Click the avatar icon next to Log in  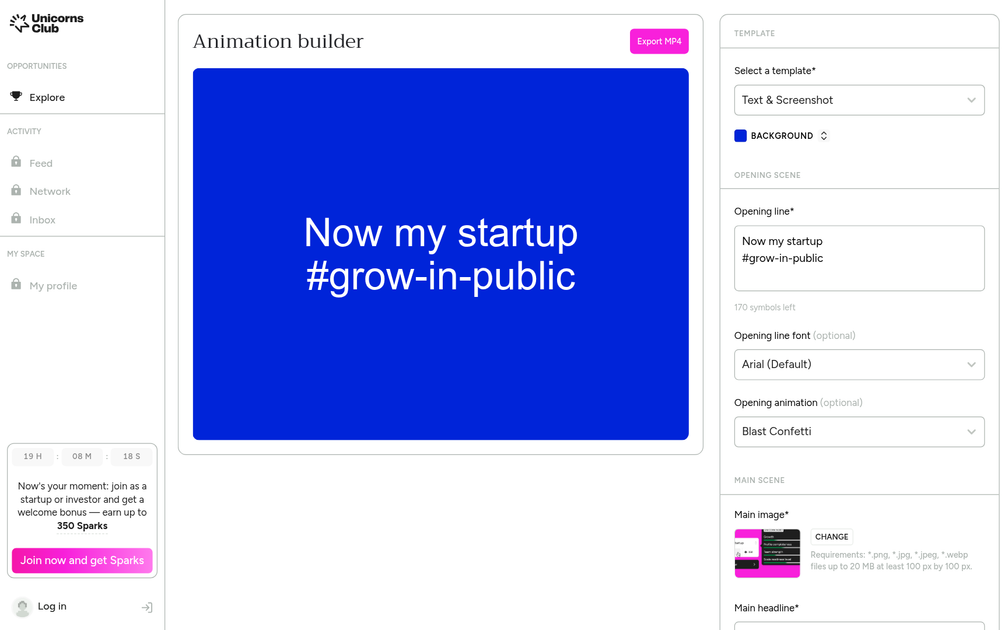(21, 606)
